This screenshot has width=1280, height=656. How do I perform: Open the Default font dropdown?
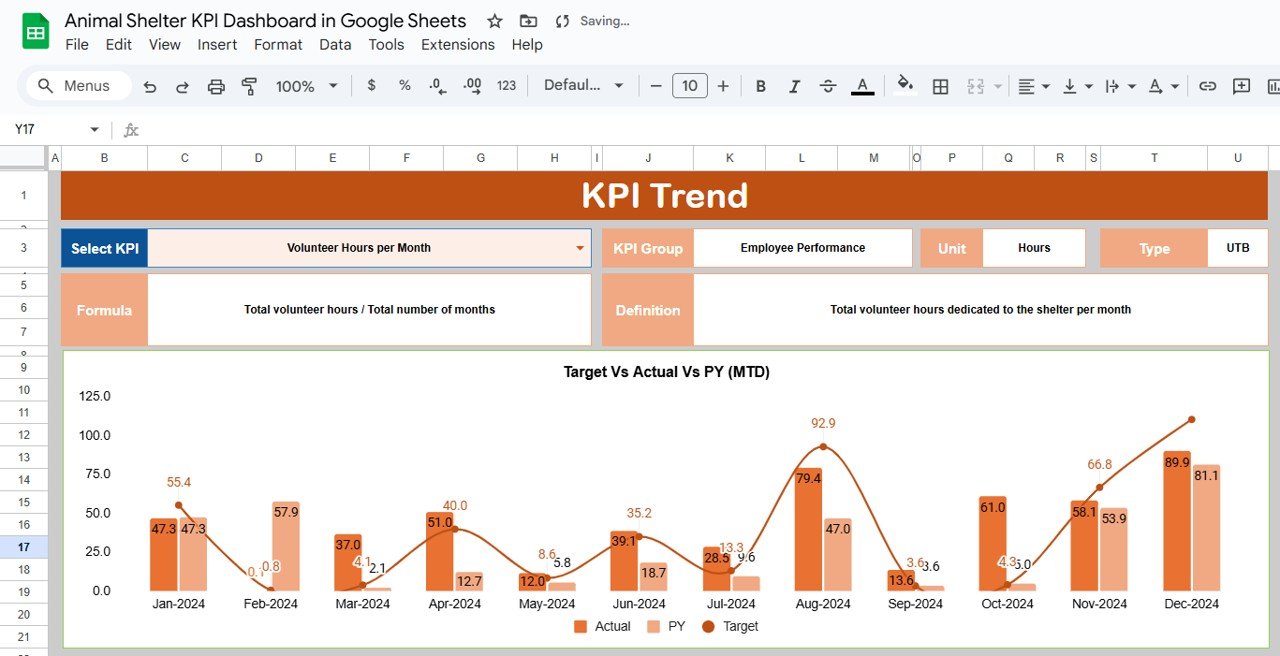pos(583,86)
